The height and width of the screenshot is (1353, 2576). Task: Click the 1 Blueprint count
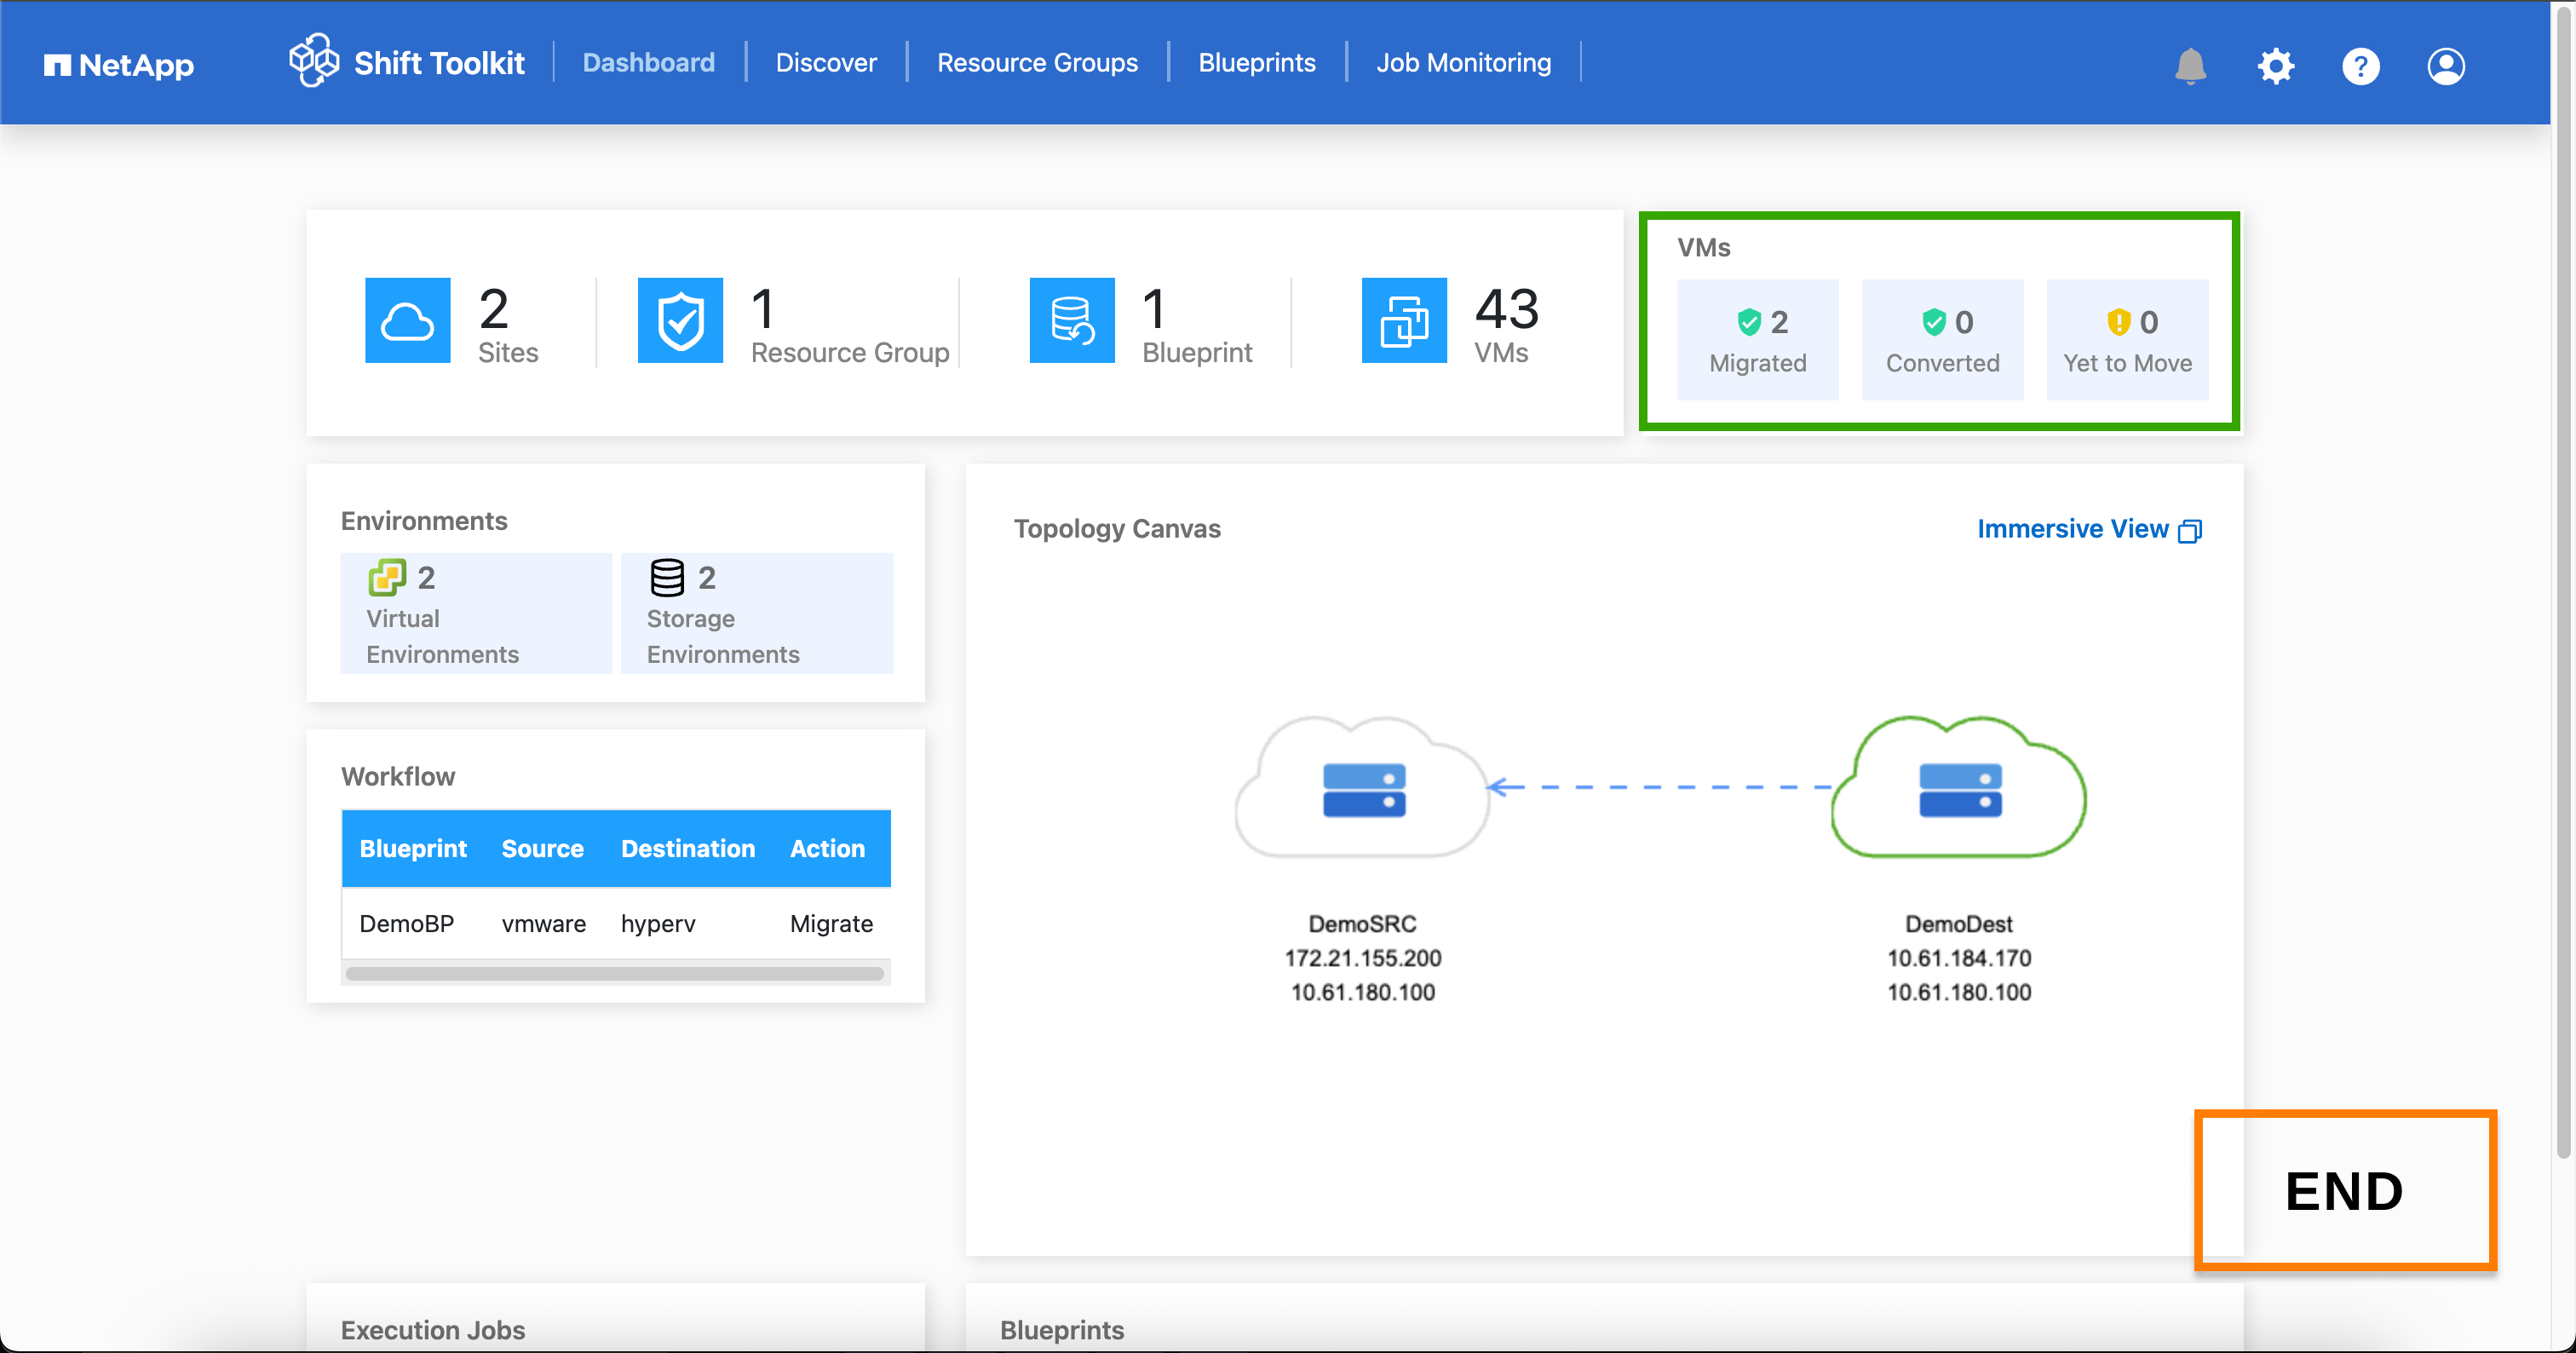pos(1154,308)
